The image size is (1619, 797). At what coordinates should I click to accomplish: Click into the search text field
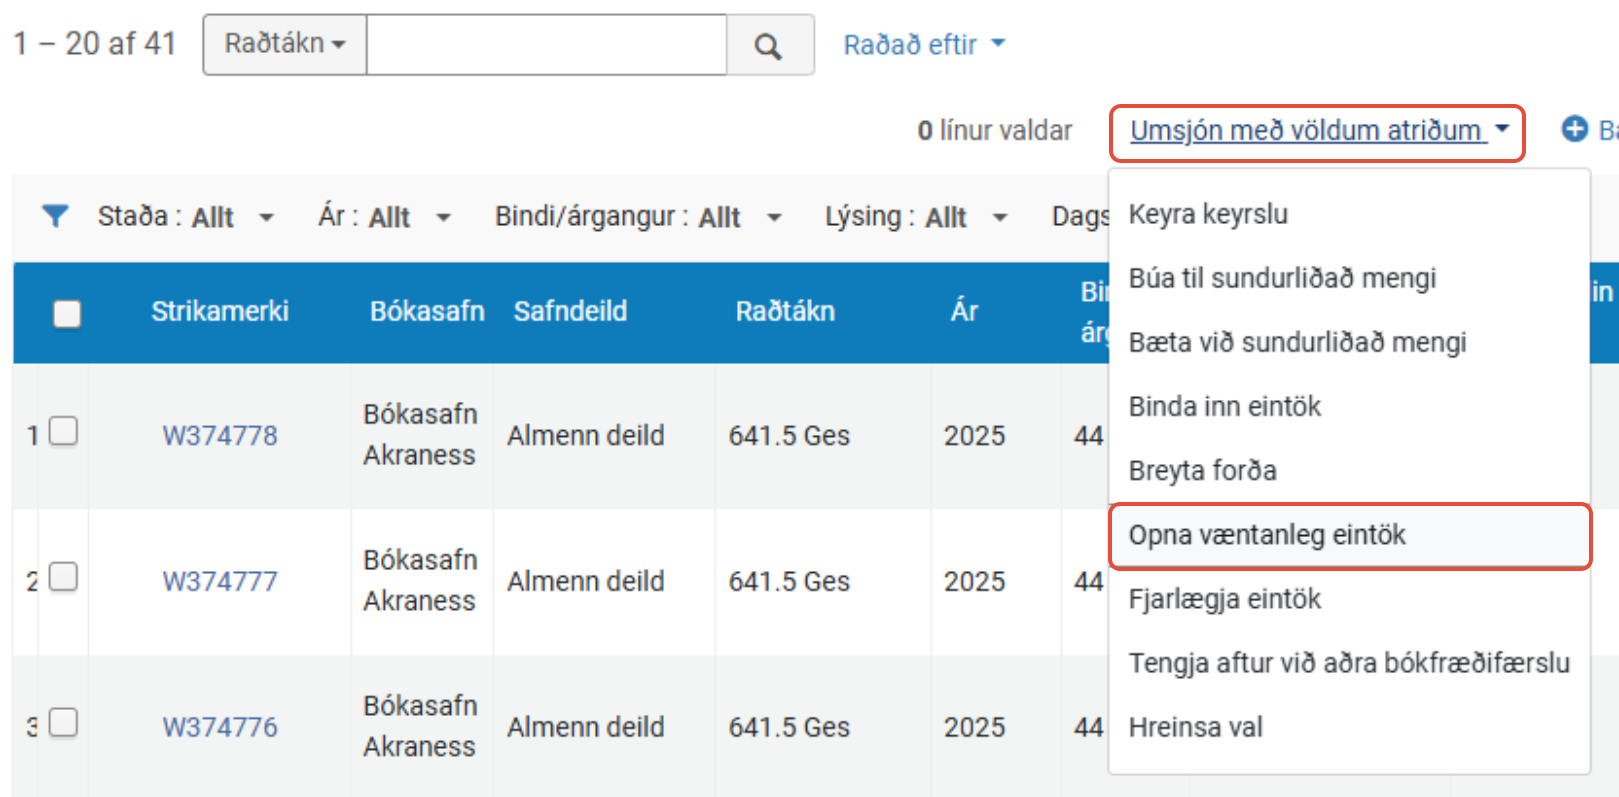tap(546, 45)
